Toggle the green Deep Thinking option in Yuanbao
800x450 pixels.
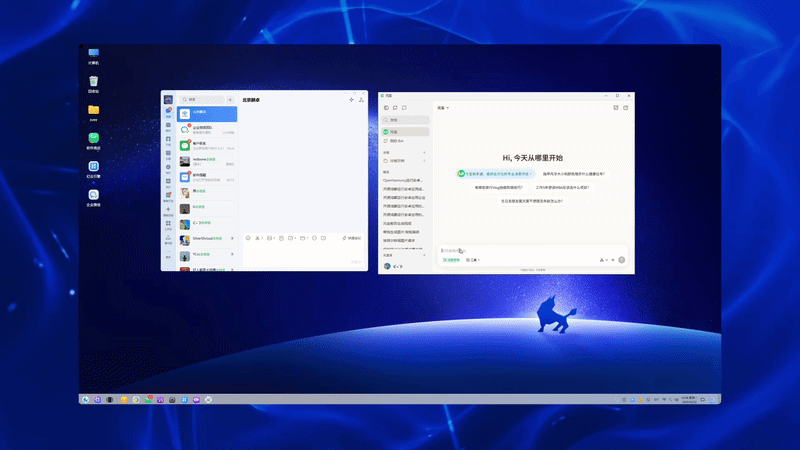451,260
